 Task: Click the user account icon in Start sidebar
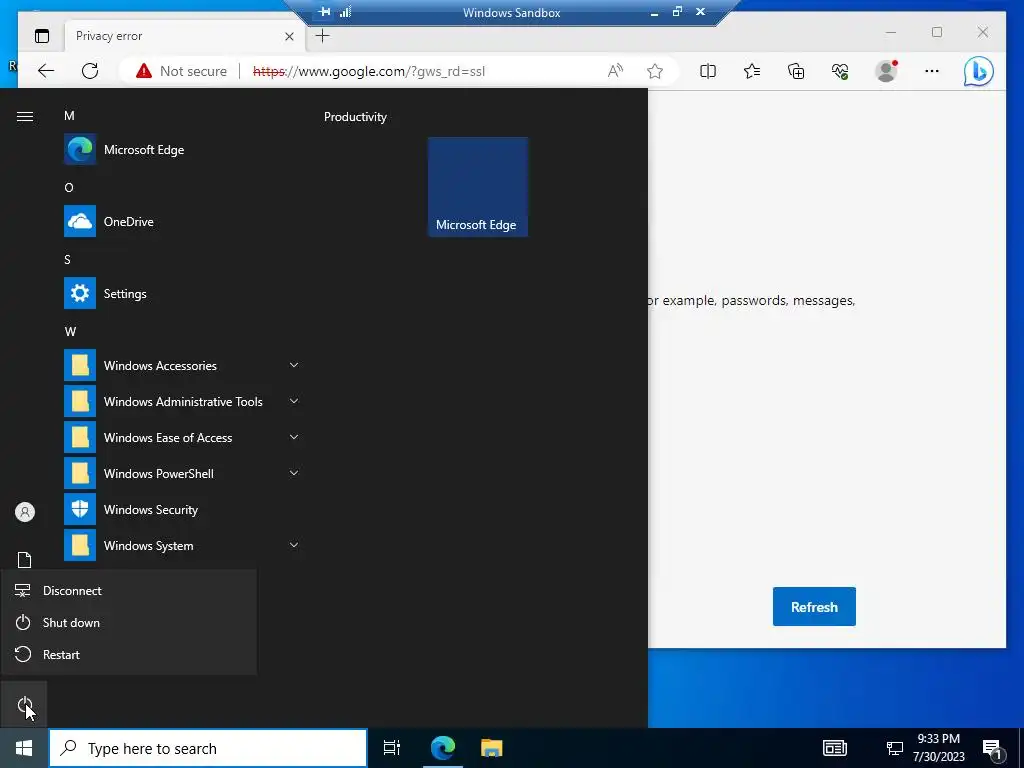pos(24,512)
